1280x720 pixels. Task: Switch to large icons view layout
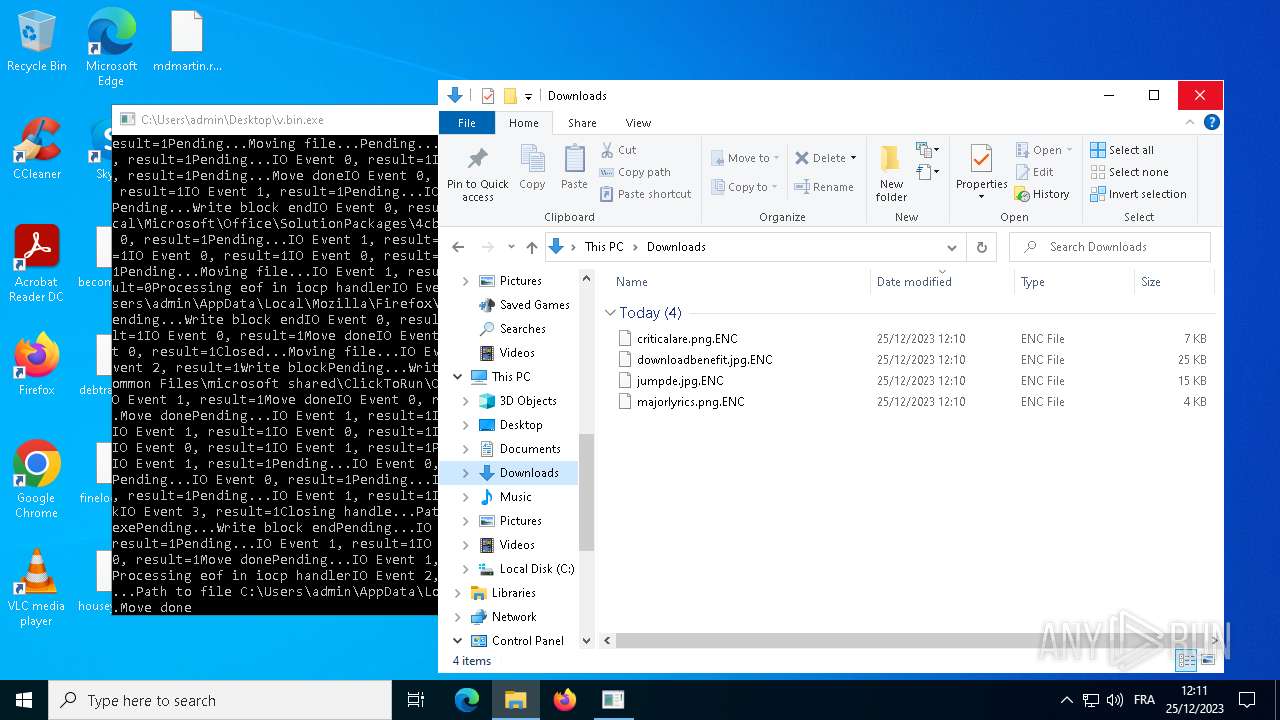pos(1208,660)
